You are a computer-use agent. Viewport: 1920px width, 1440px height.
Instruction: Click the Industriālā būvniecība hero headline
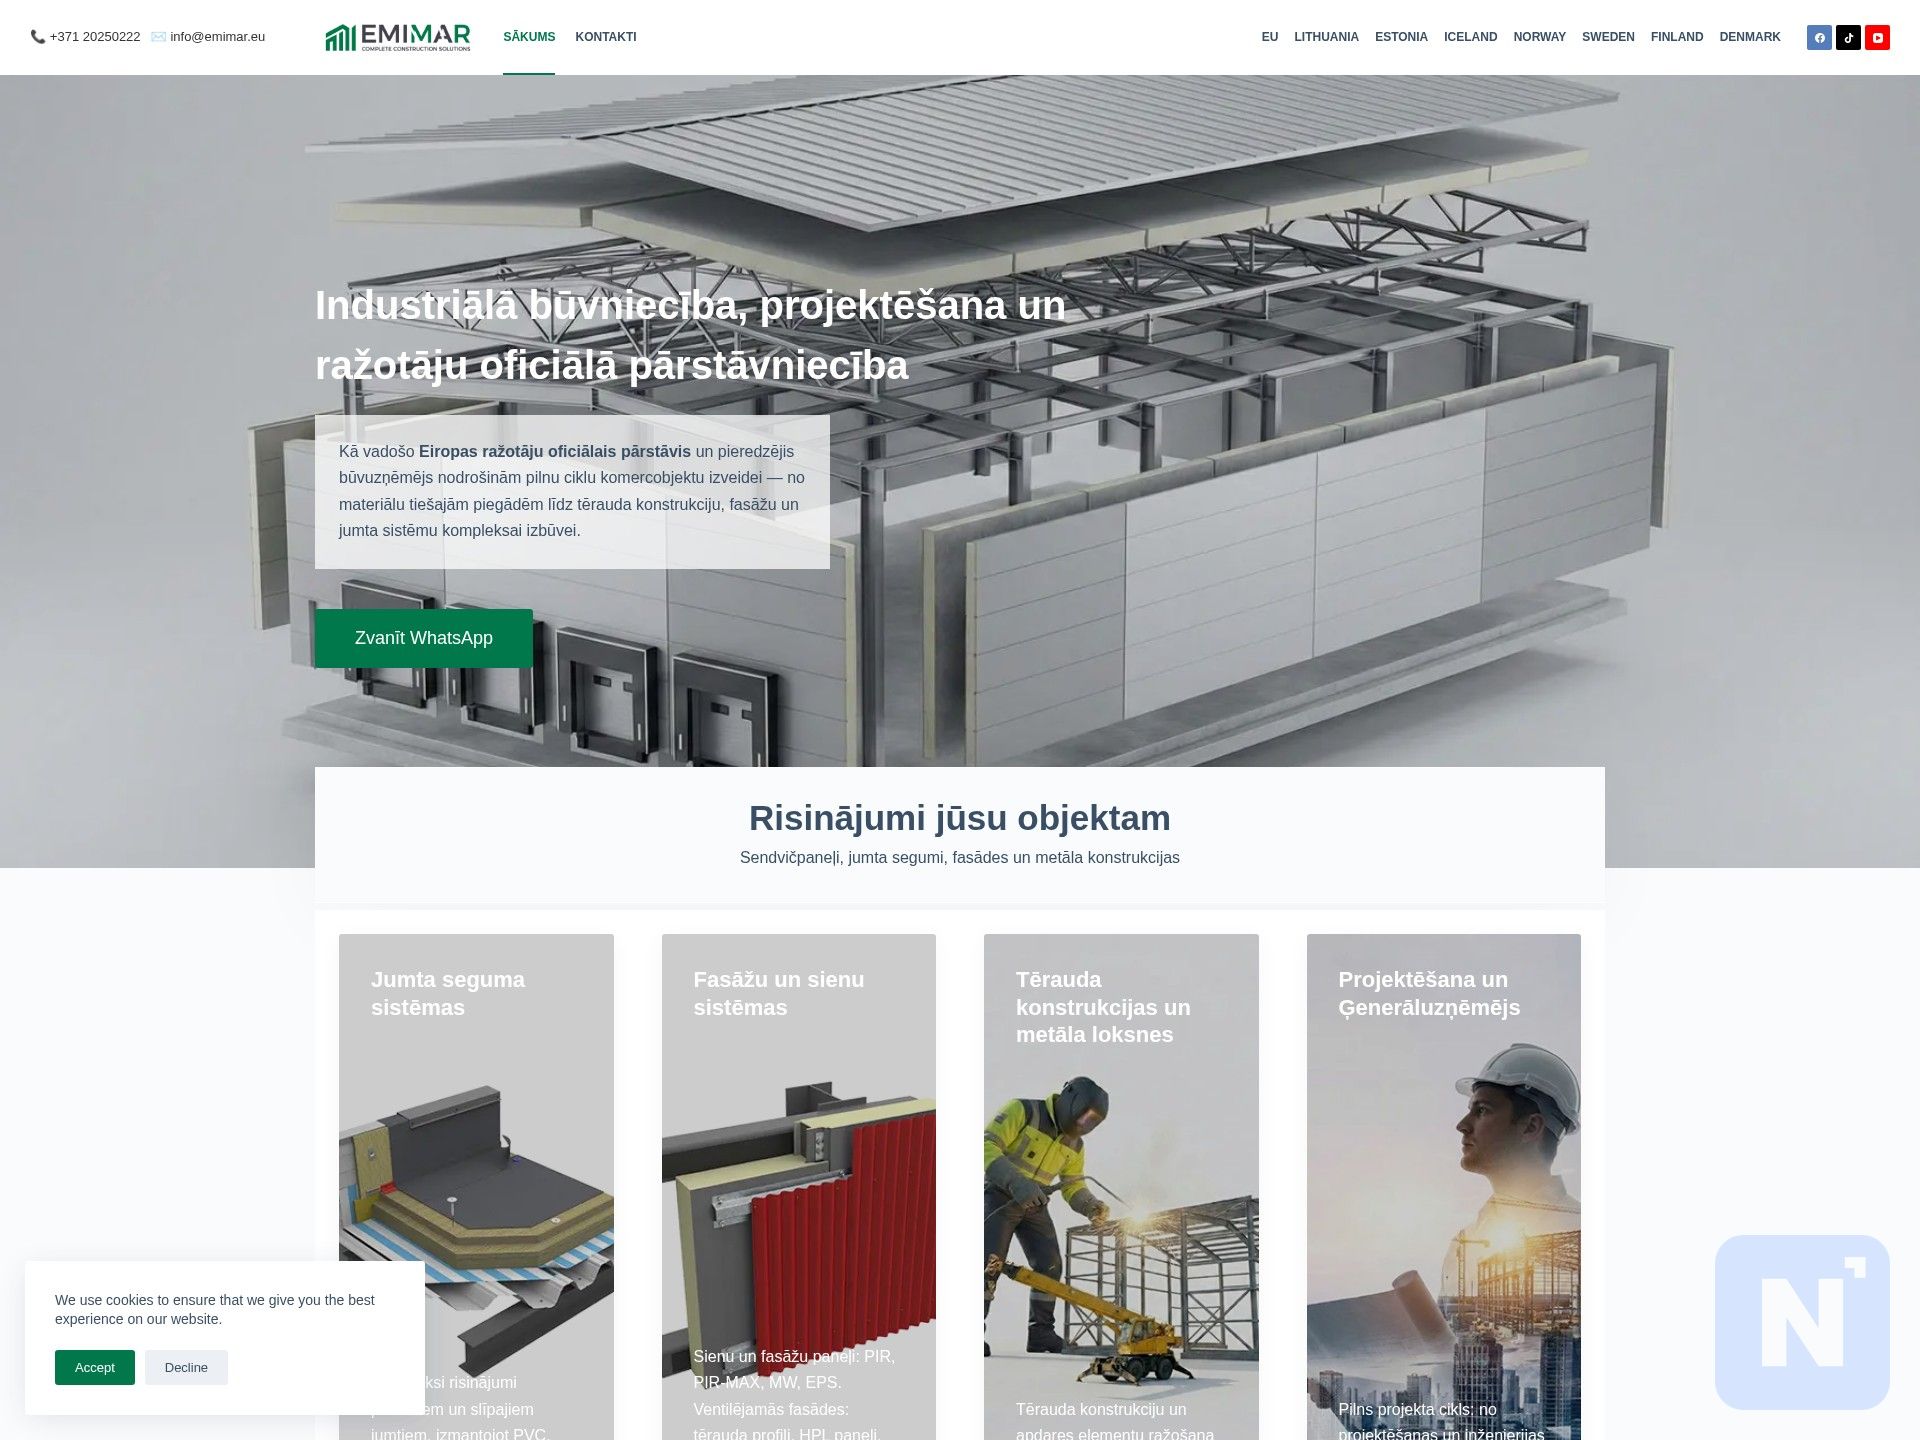pyautogui.click(x=691, y=335)
